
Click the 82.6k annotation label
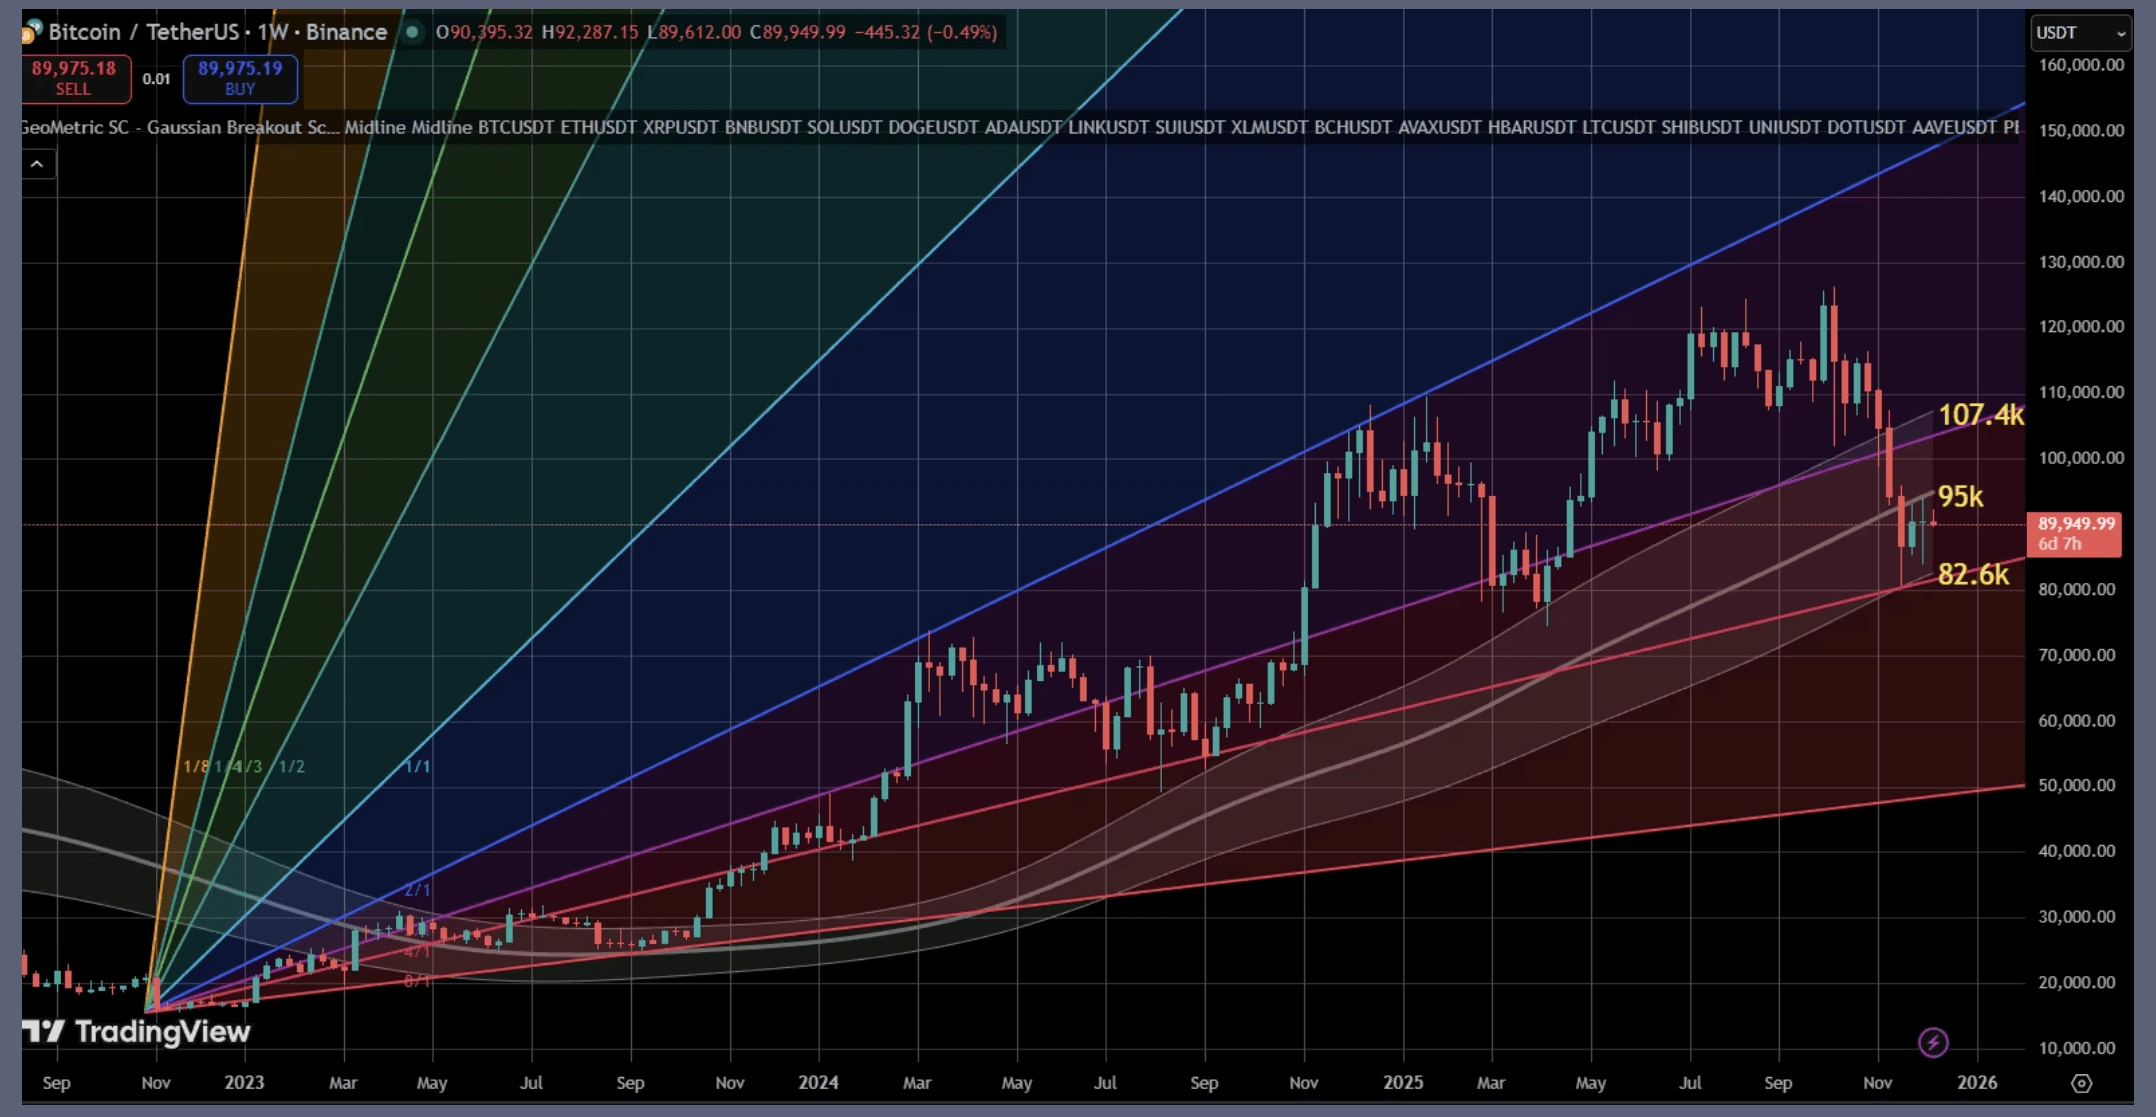[x=1972, y=574]
